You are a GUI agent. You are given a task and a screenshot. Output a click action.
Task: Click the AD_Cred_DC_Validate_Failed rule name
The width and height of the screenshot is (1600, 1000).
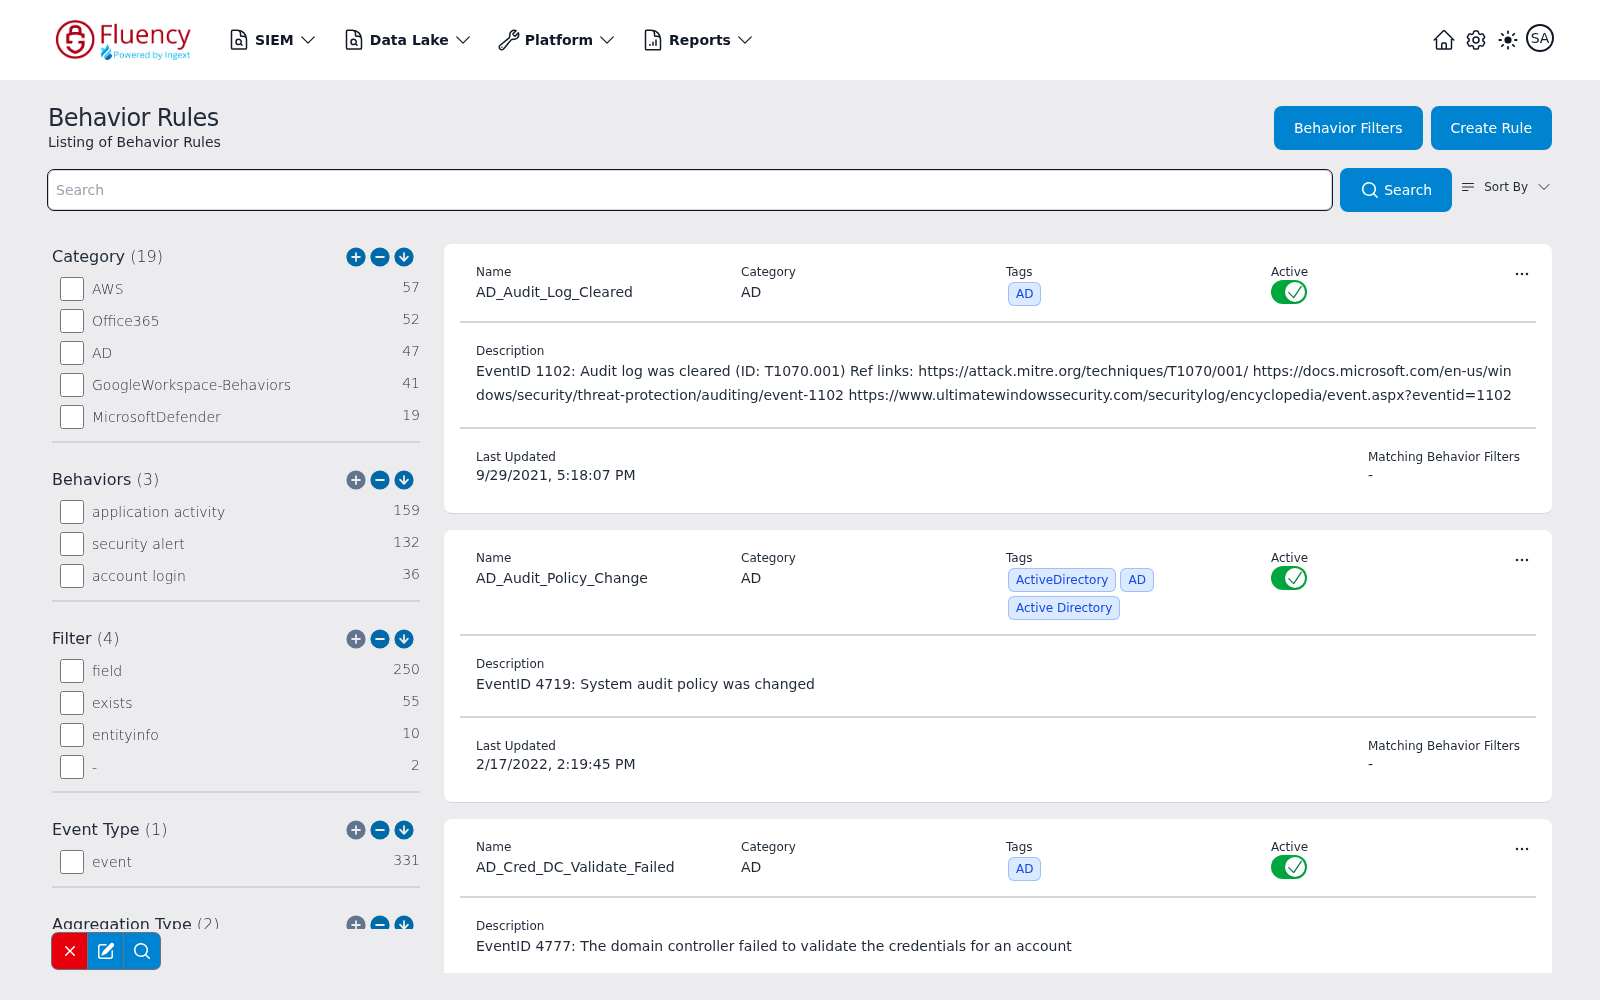(575, 867)
